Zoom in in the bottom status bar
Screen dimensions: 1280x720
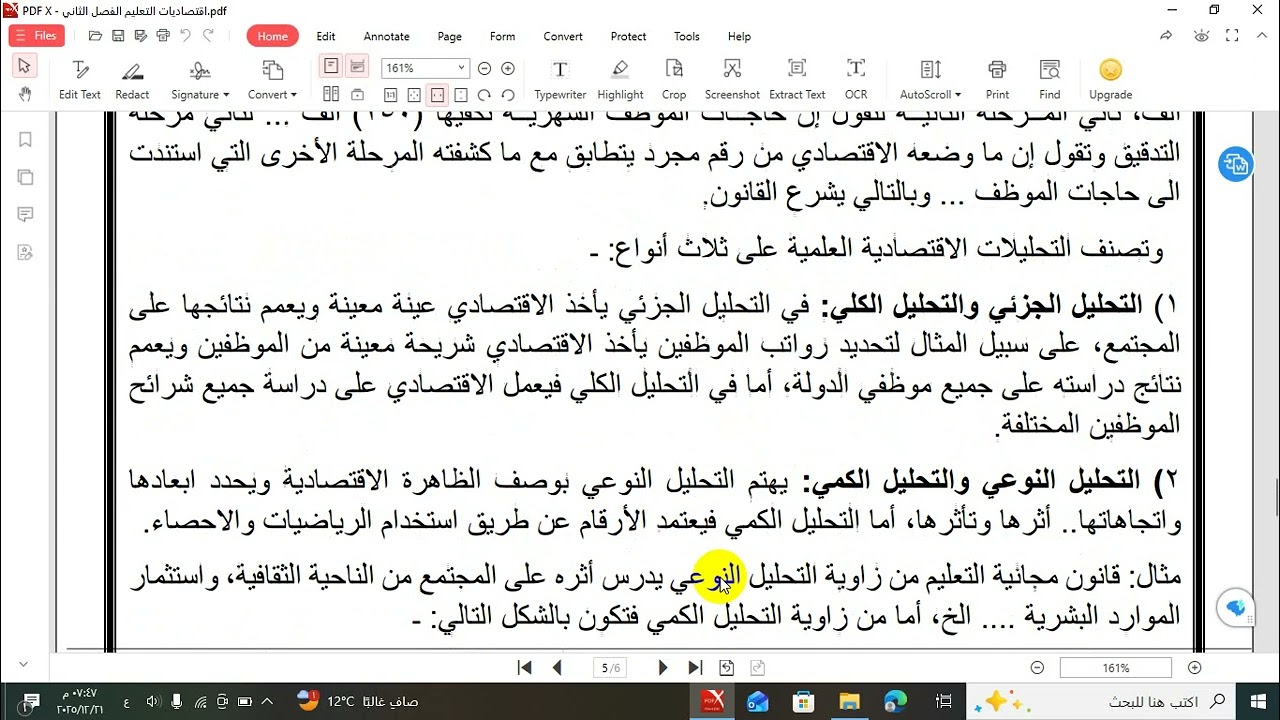1194,667
